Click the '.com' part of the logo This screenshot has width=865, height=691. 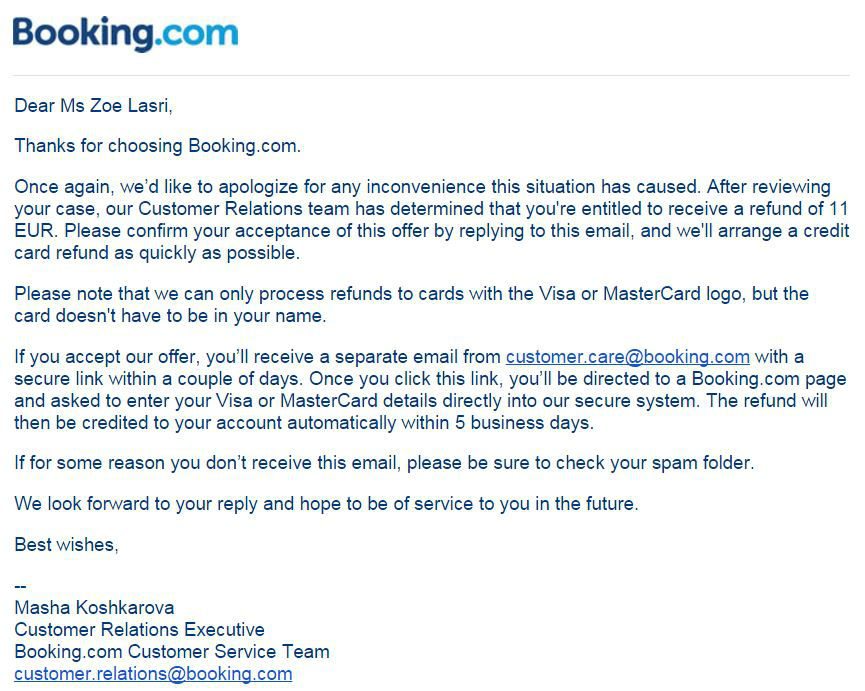(196, 33)
